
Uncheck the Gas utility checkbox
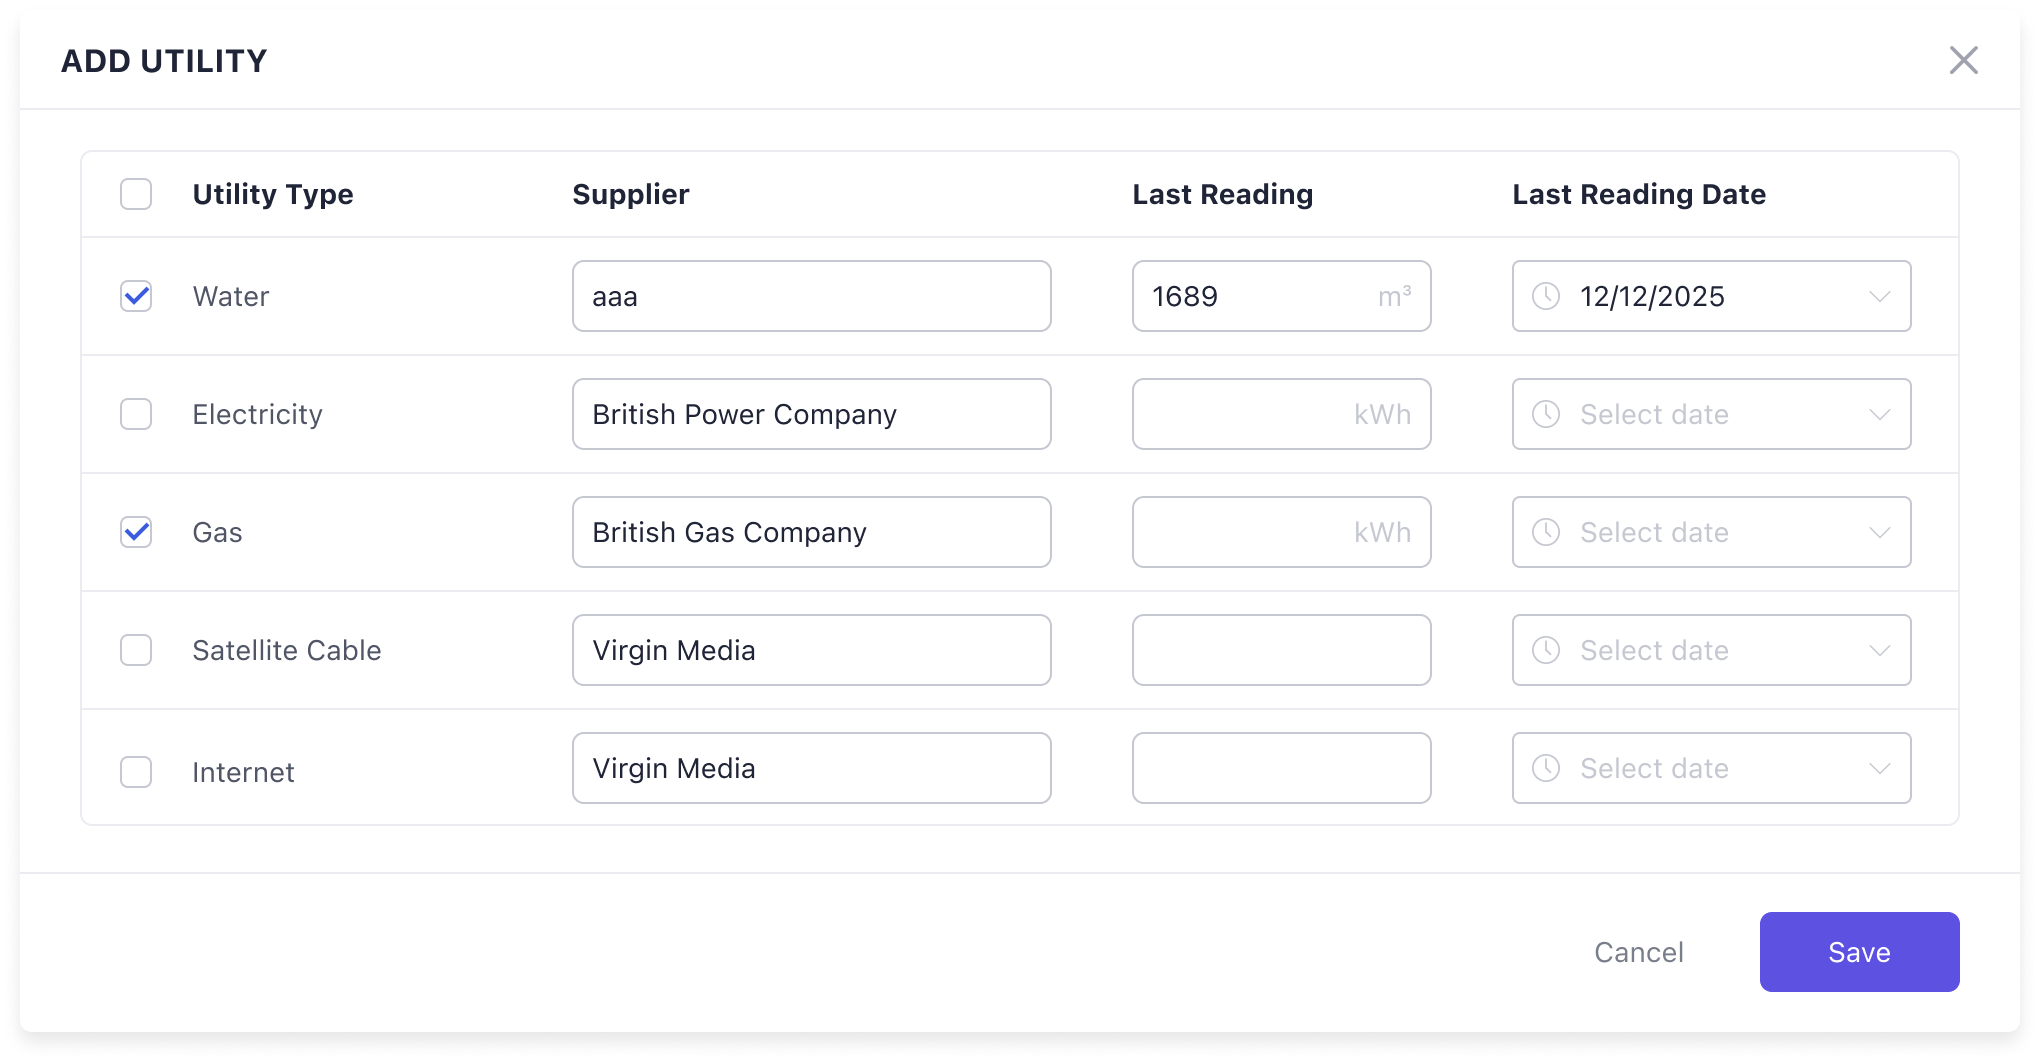pyautogui.click(x=136, y=532)
